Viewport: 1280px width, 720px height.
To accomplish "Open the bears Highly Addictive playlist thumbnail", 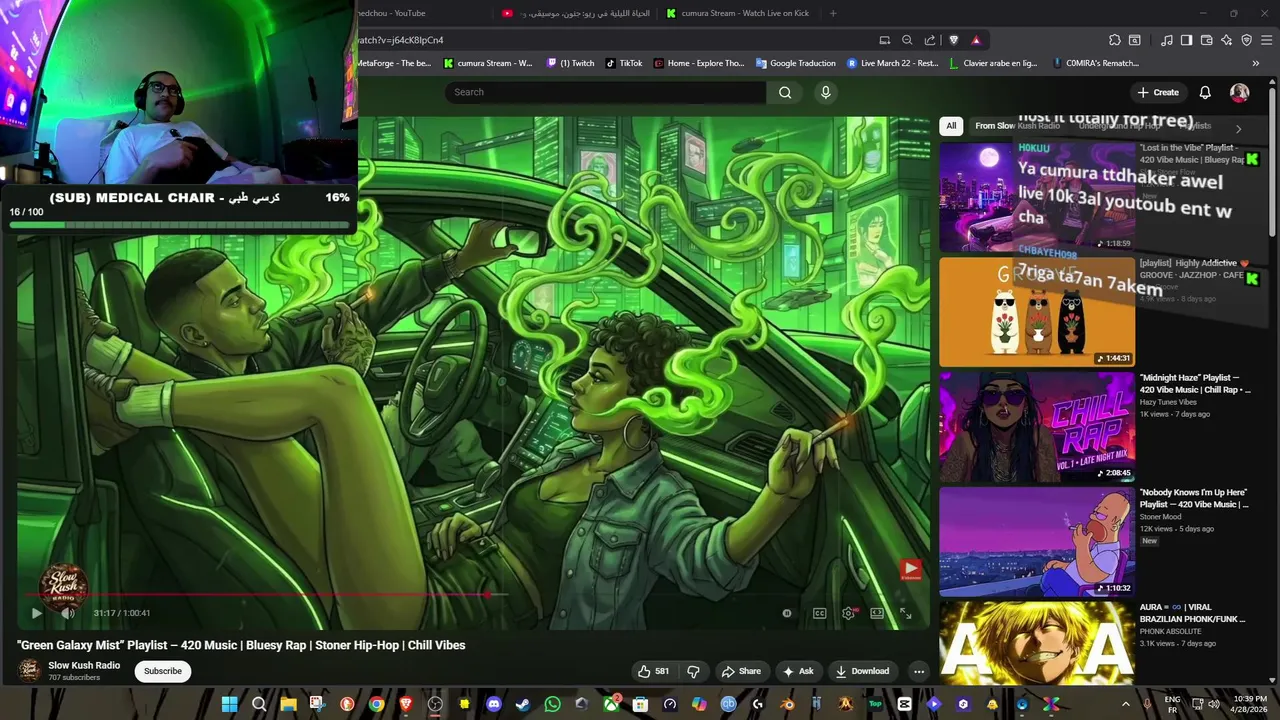I will [1037, 312].
